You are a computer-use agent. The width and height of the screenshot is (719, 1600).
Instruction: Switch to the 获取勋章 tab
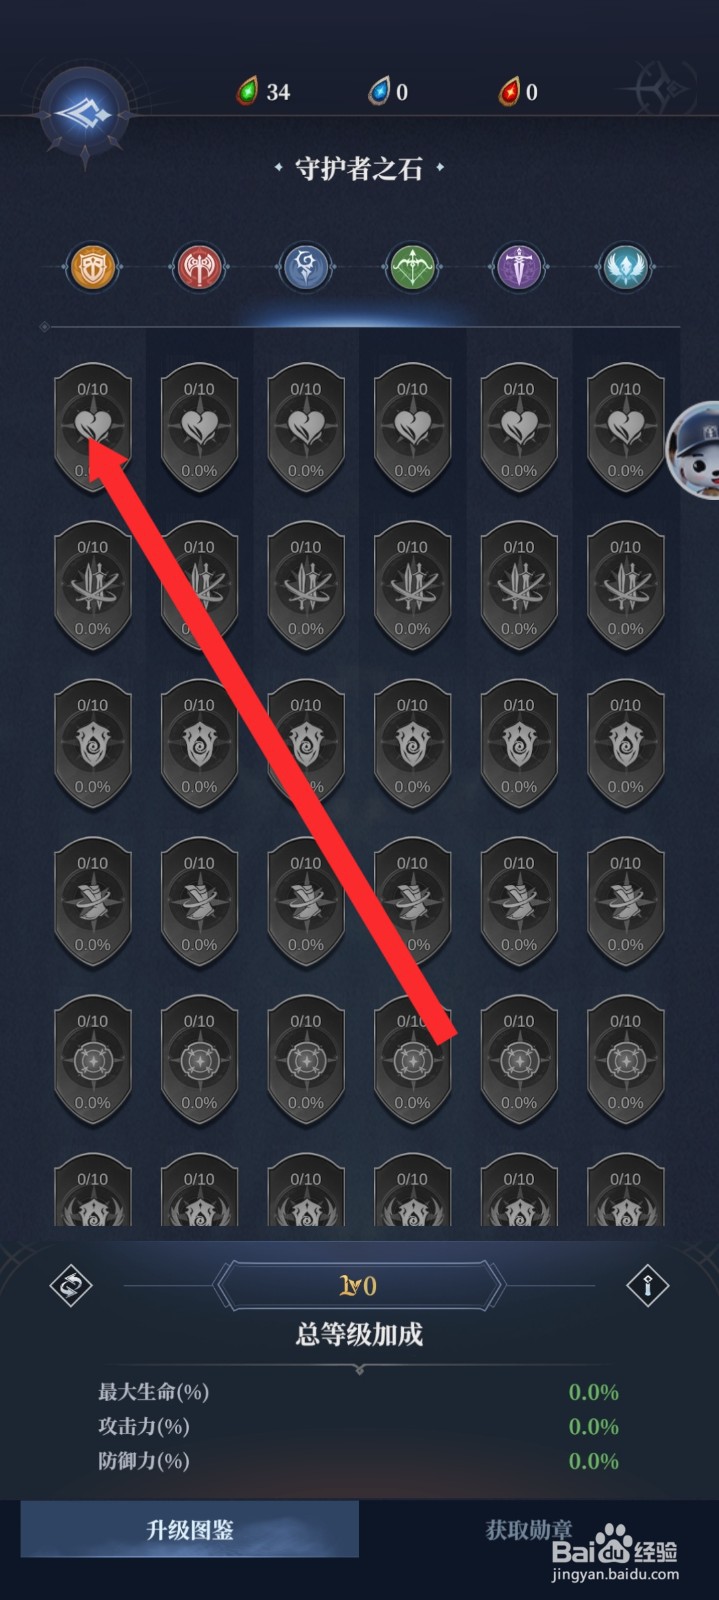pyautogui.click(x=529, y=1529)
